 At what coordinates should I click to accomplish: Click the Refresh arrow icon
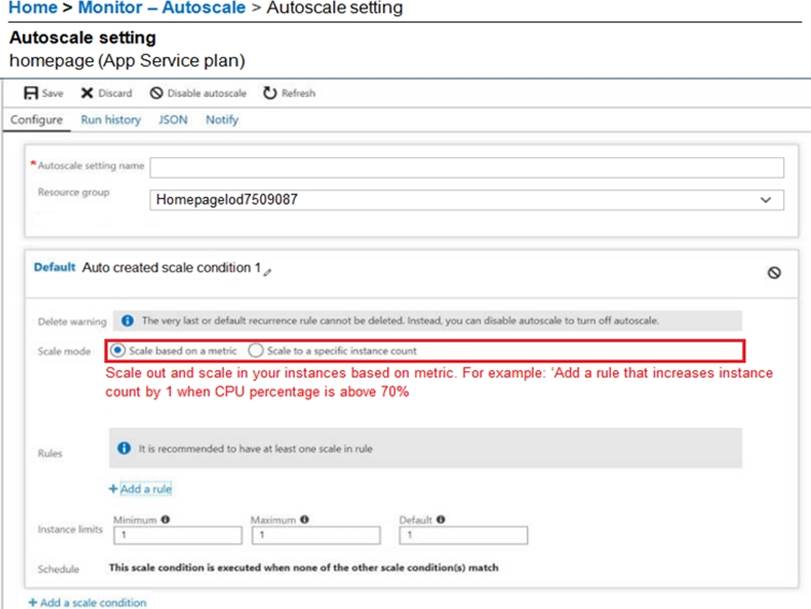pos(269,93)
